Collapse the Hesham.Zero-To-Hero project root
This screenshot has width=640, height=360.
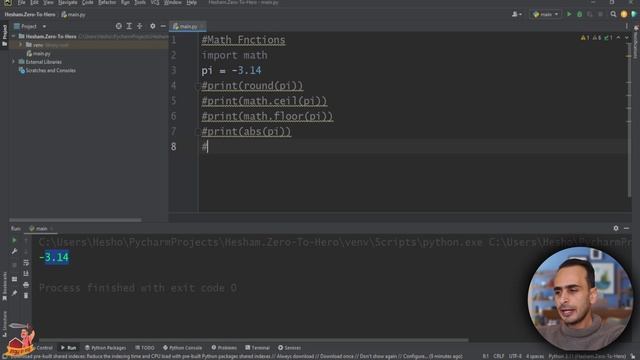pos(13,36)
